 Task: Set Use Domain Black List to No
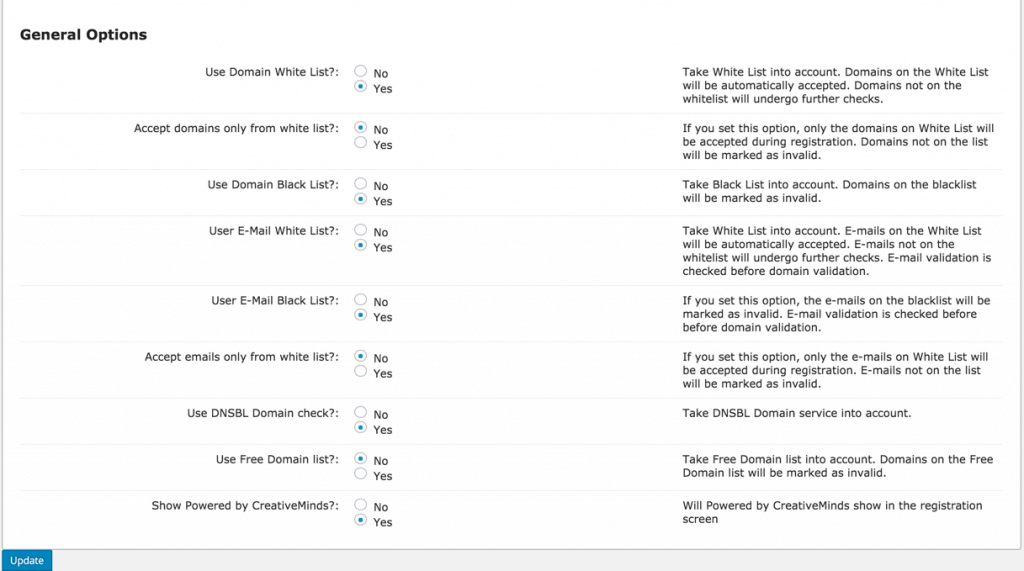(x=361, y=184)
